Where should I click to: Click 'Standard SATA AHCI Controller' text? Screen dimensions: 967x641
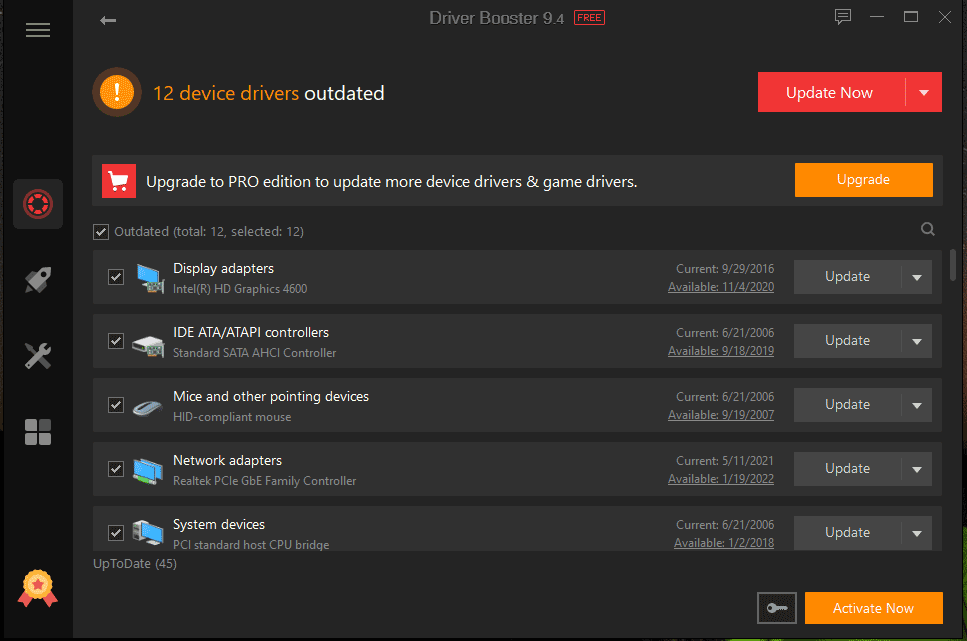255,353
